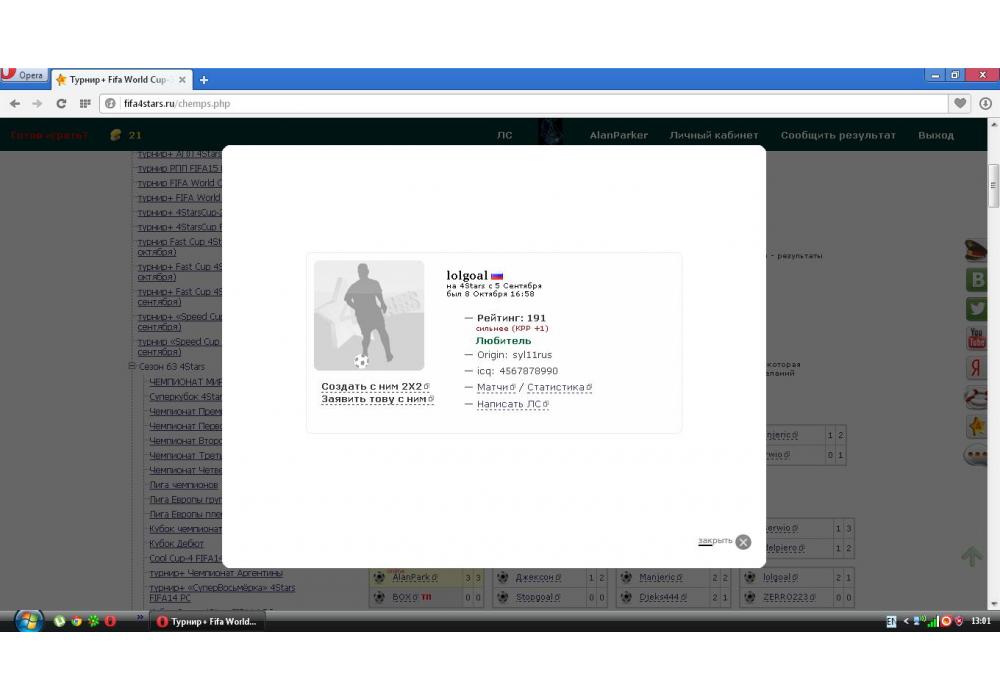This screenshot has height=700, width=1000.
Task: Open Личный кабинет in the top menu
Action: tap(713, 135)
